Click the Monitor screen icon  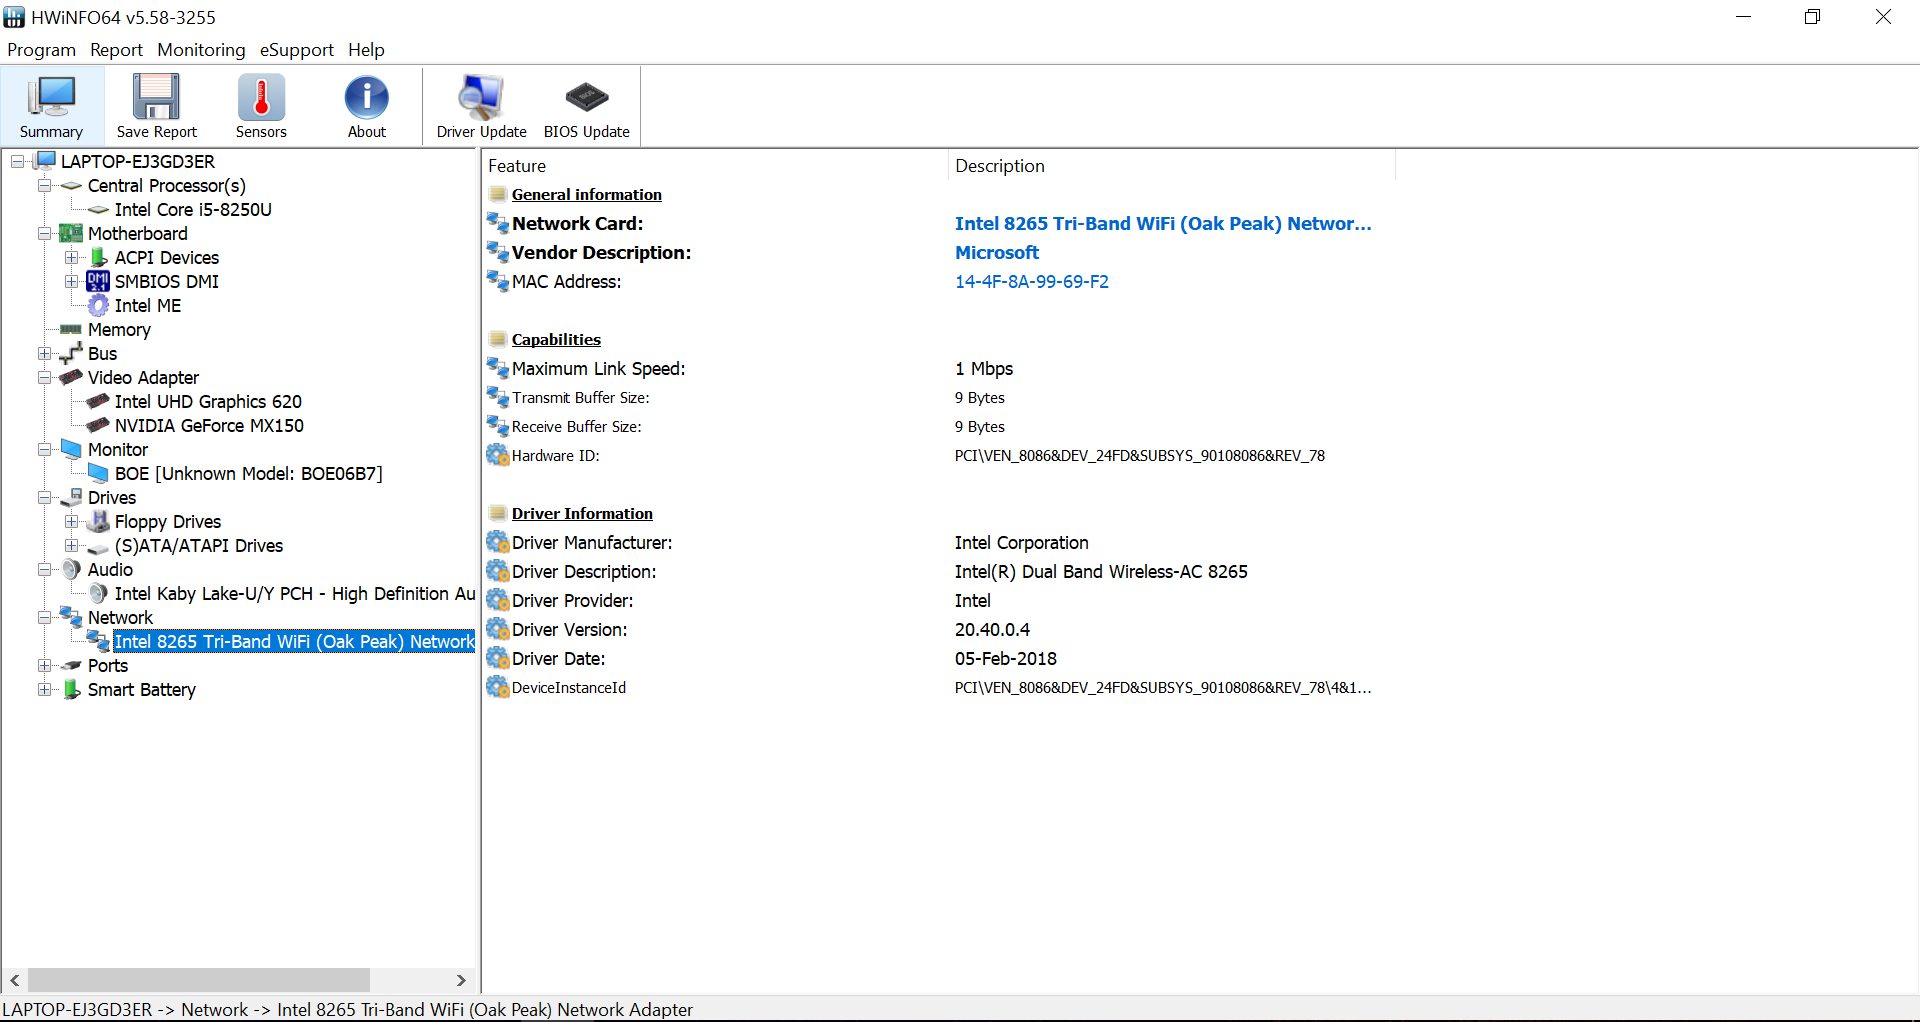coord(71,449)
